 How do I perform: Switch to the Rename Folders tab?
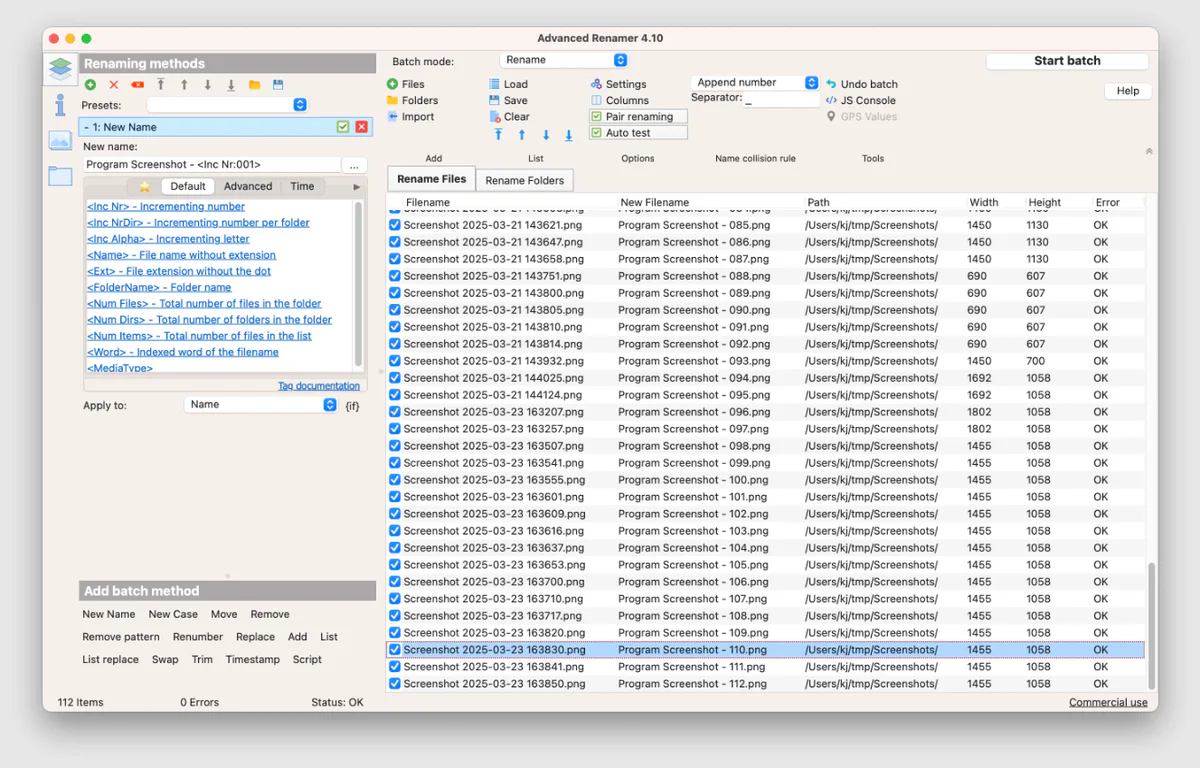524,180
